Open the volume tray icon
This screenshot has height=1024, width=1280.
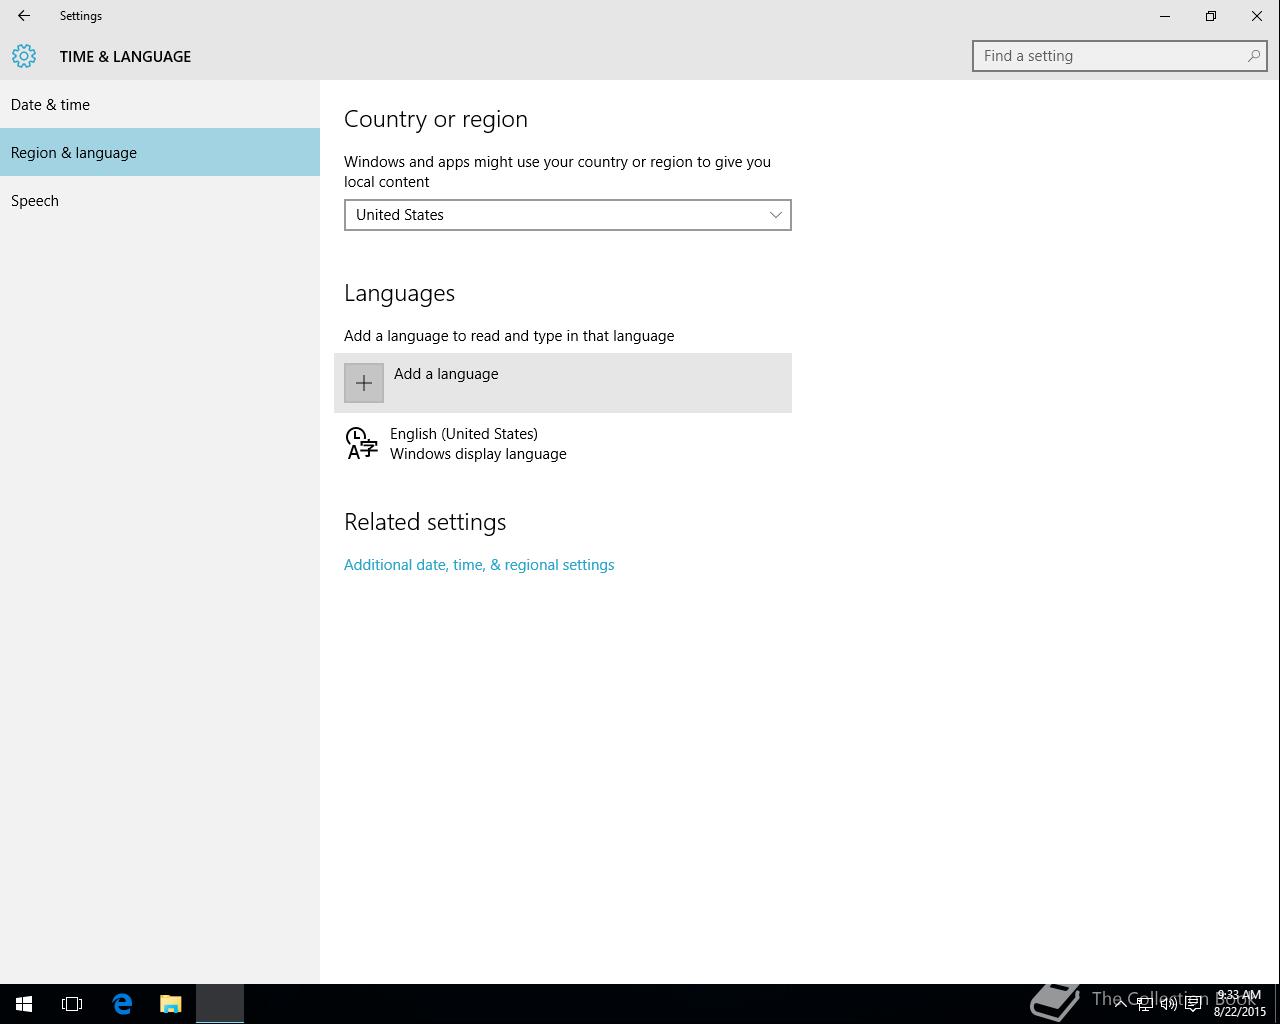tap(1168, 1004)
